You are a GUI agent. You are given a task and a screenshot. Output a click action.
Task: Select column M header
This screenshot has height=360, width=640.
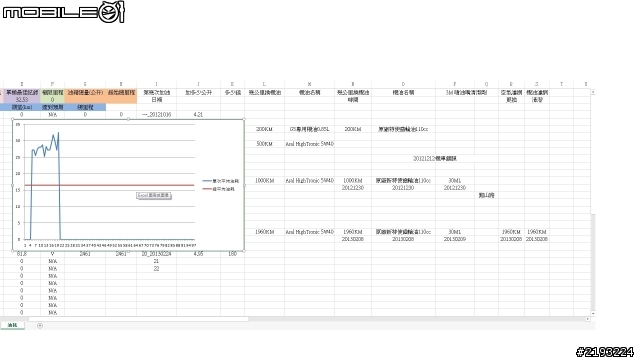coord(309,84)
